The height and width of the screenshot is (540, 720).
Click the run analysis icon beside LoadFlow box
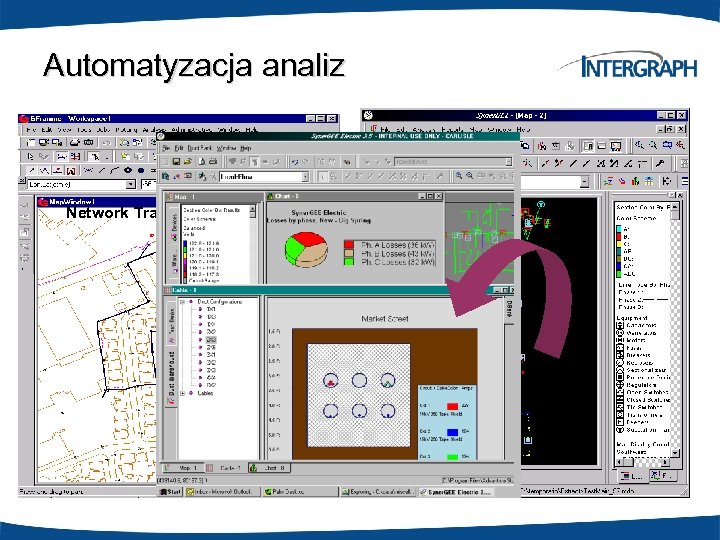202,176
